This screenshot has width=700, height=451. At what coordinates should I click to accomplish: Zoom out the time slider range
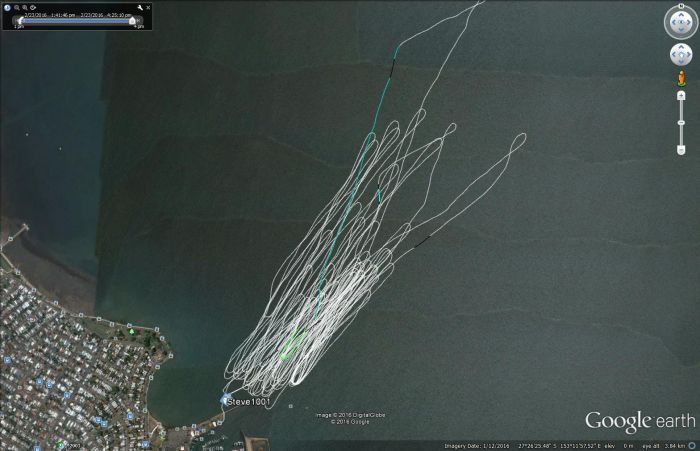click(14, 7)
